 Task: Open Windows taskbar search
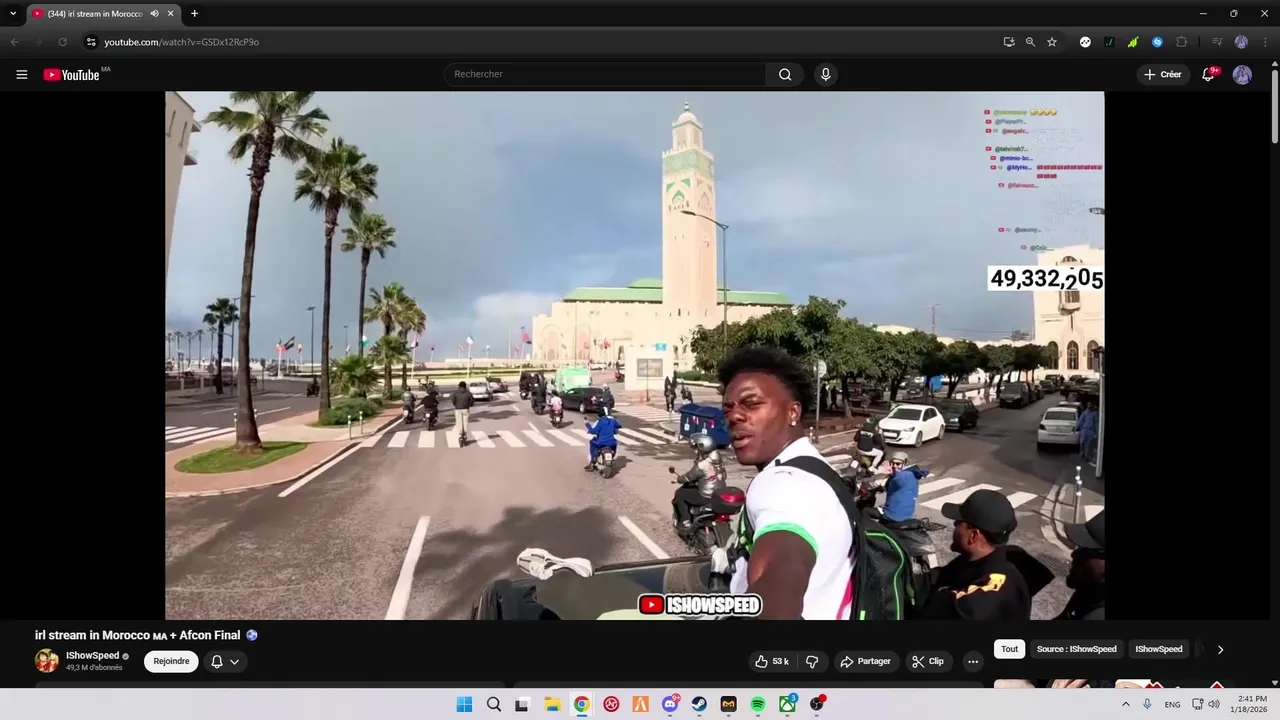[x=493, y=704]
